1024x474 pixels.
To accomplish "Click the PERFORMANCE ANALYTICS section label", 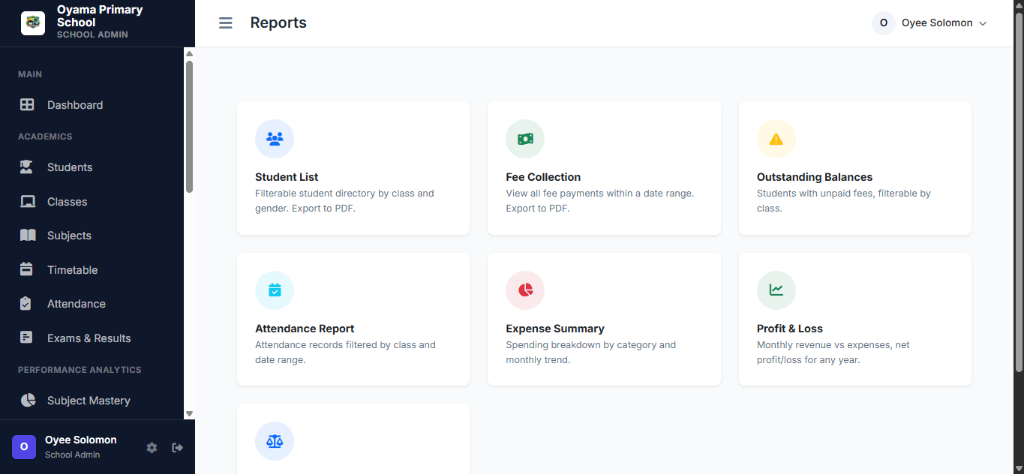I will click(80, 370).
